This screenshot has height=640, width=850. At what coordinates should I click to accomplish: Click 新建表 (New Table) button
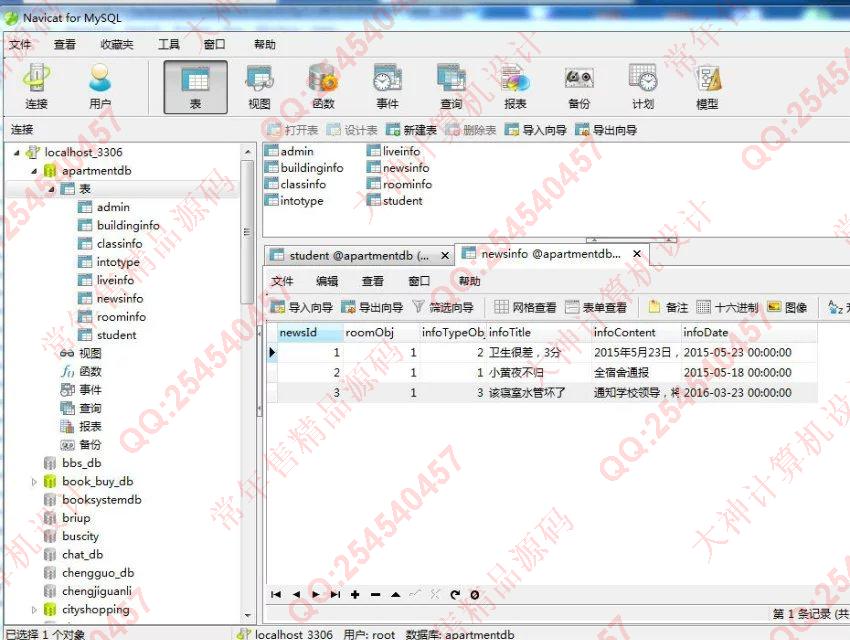pos(411,130)
